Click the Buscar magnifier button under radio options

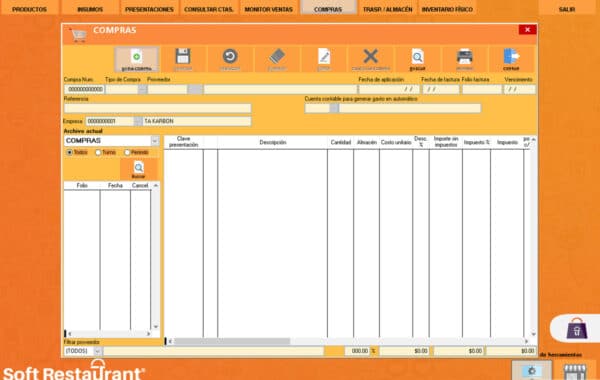click(x=139, y=170)
